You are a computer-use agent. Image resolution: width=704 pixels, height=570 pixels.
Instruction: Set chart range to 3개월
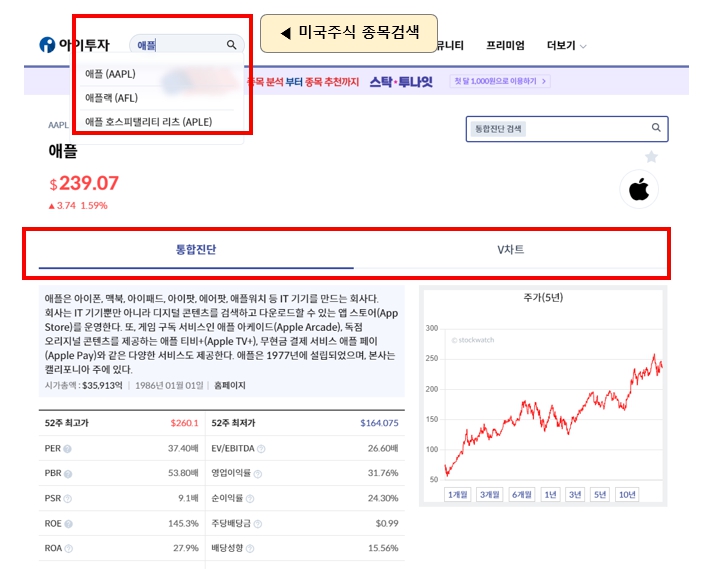(489, 495)
